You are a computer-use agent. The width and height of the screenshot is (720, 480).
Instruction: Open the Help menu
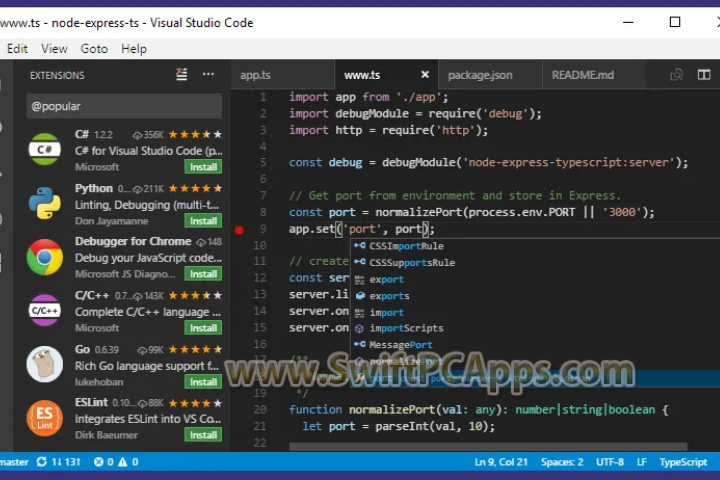click(x=134, y=49)
